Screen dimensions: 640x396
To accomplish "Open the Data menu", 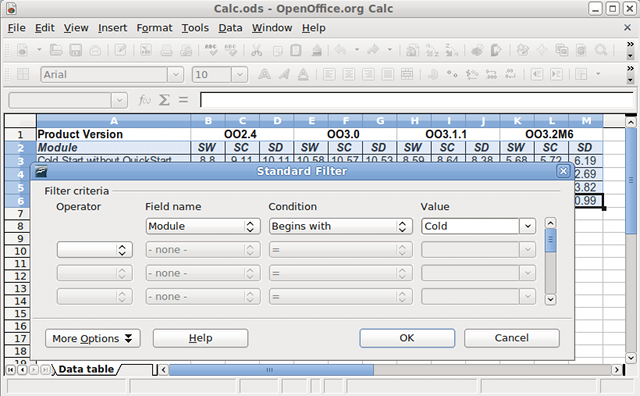I will [x=230, y=28].
